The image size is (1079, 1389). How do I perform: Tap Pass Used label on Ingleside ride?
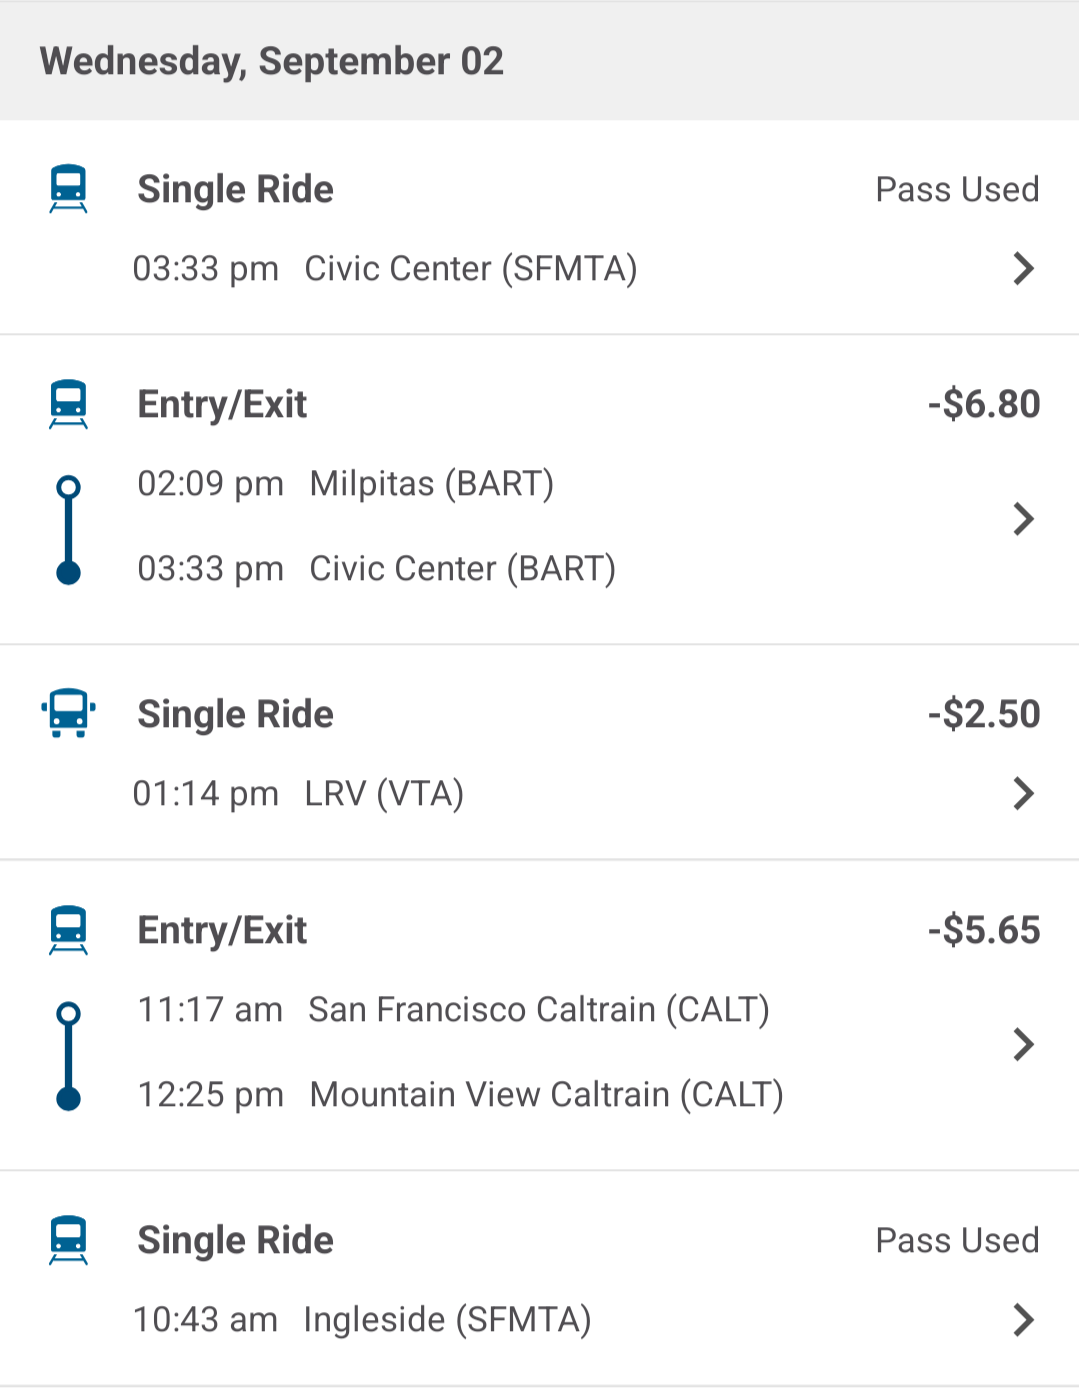pos(957,1240)
